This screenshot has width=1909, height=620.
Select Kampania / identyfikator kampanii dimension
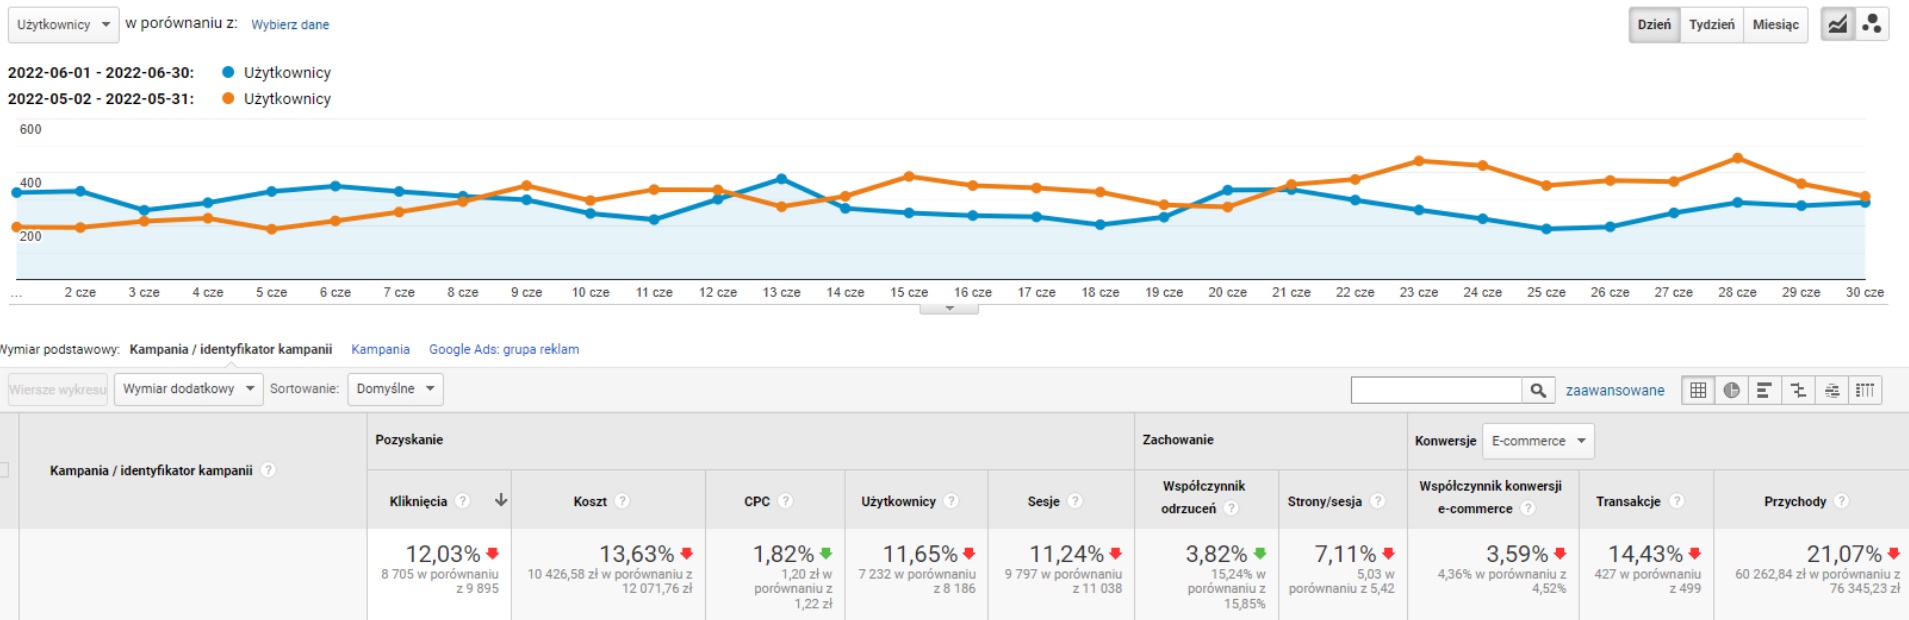coord(230,349)
